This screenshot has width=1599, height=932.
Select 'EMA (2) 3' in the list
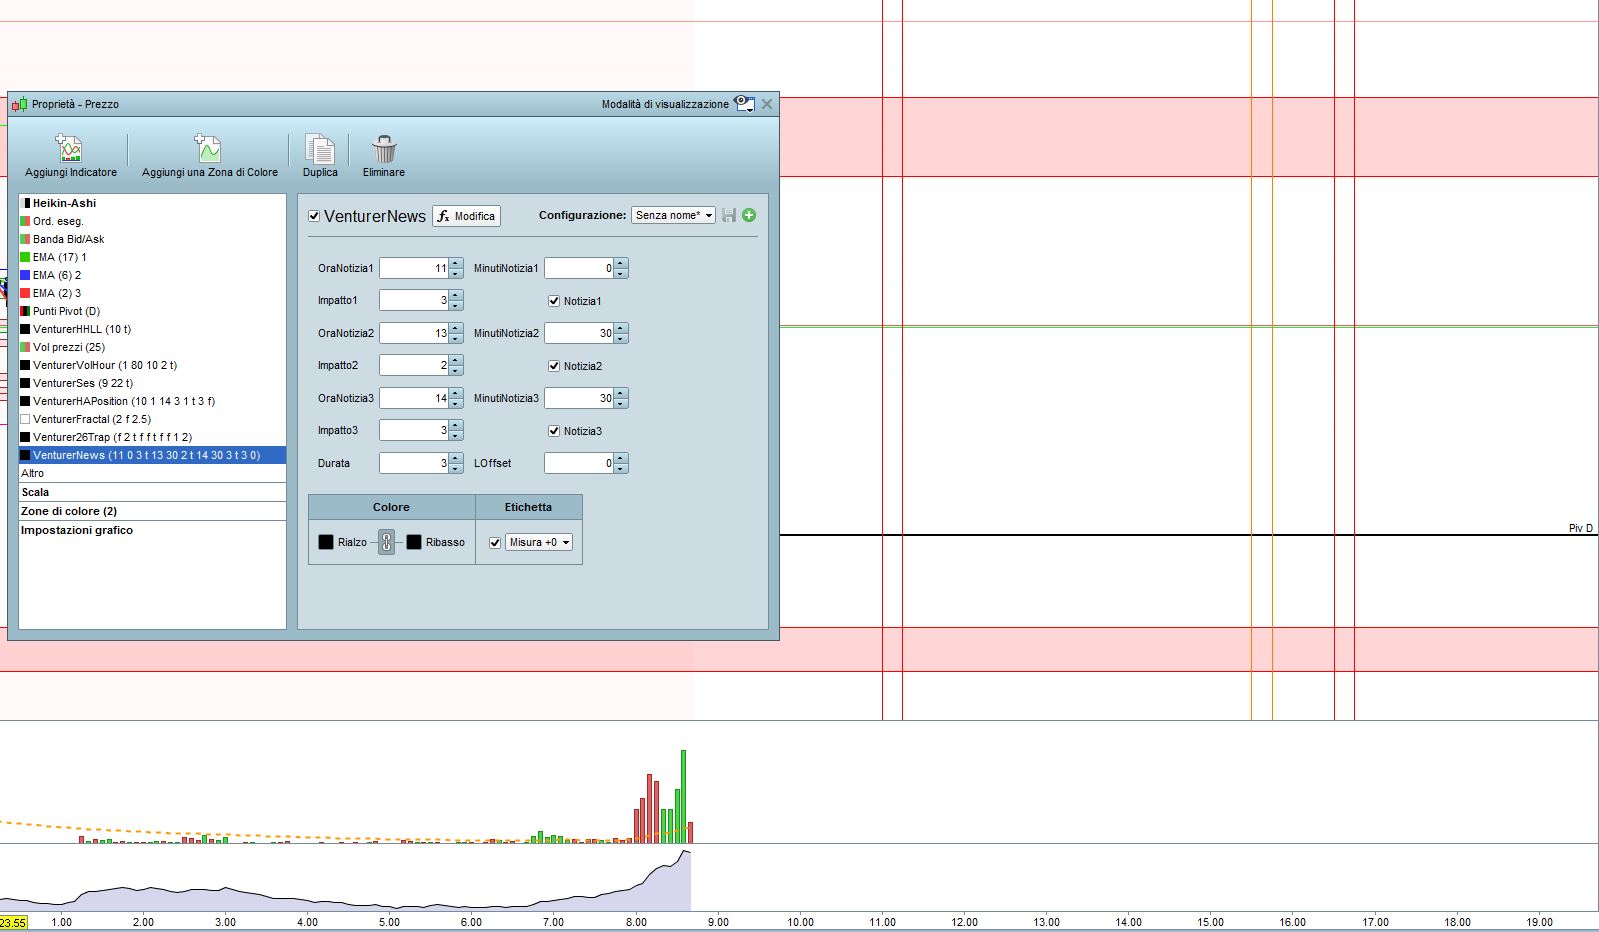(x=152, y=293)
